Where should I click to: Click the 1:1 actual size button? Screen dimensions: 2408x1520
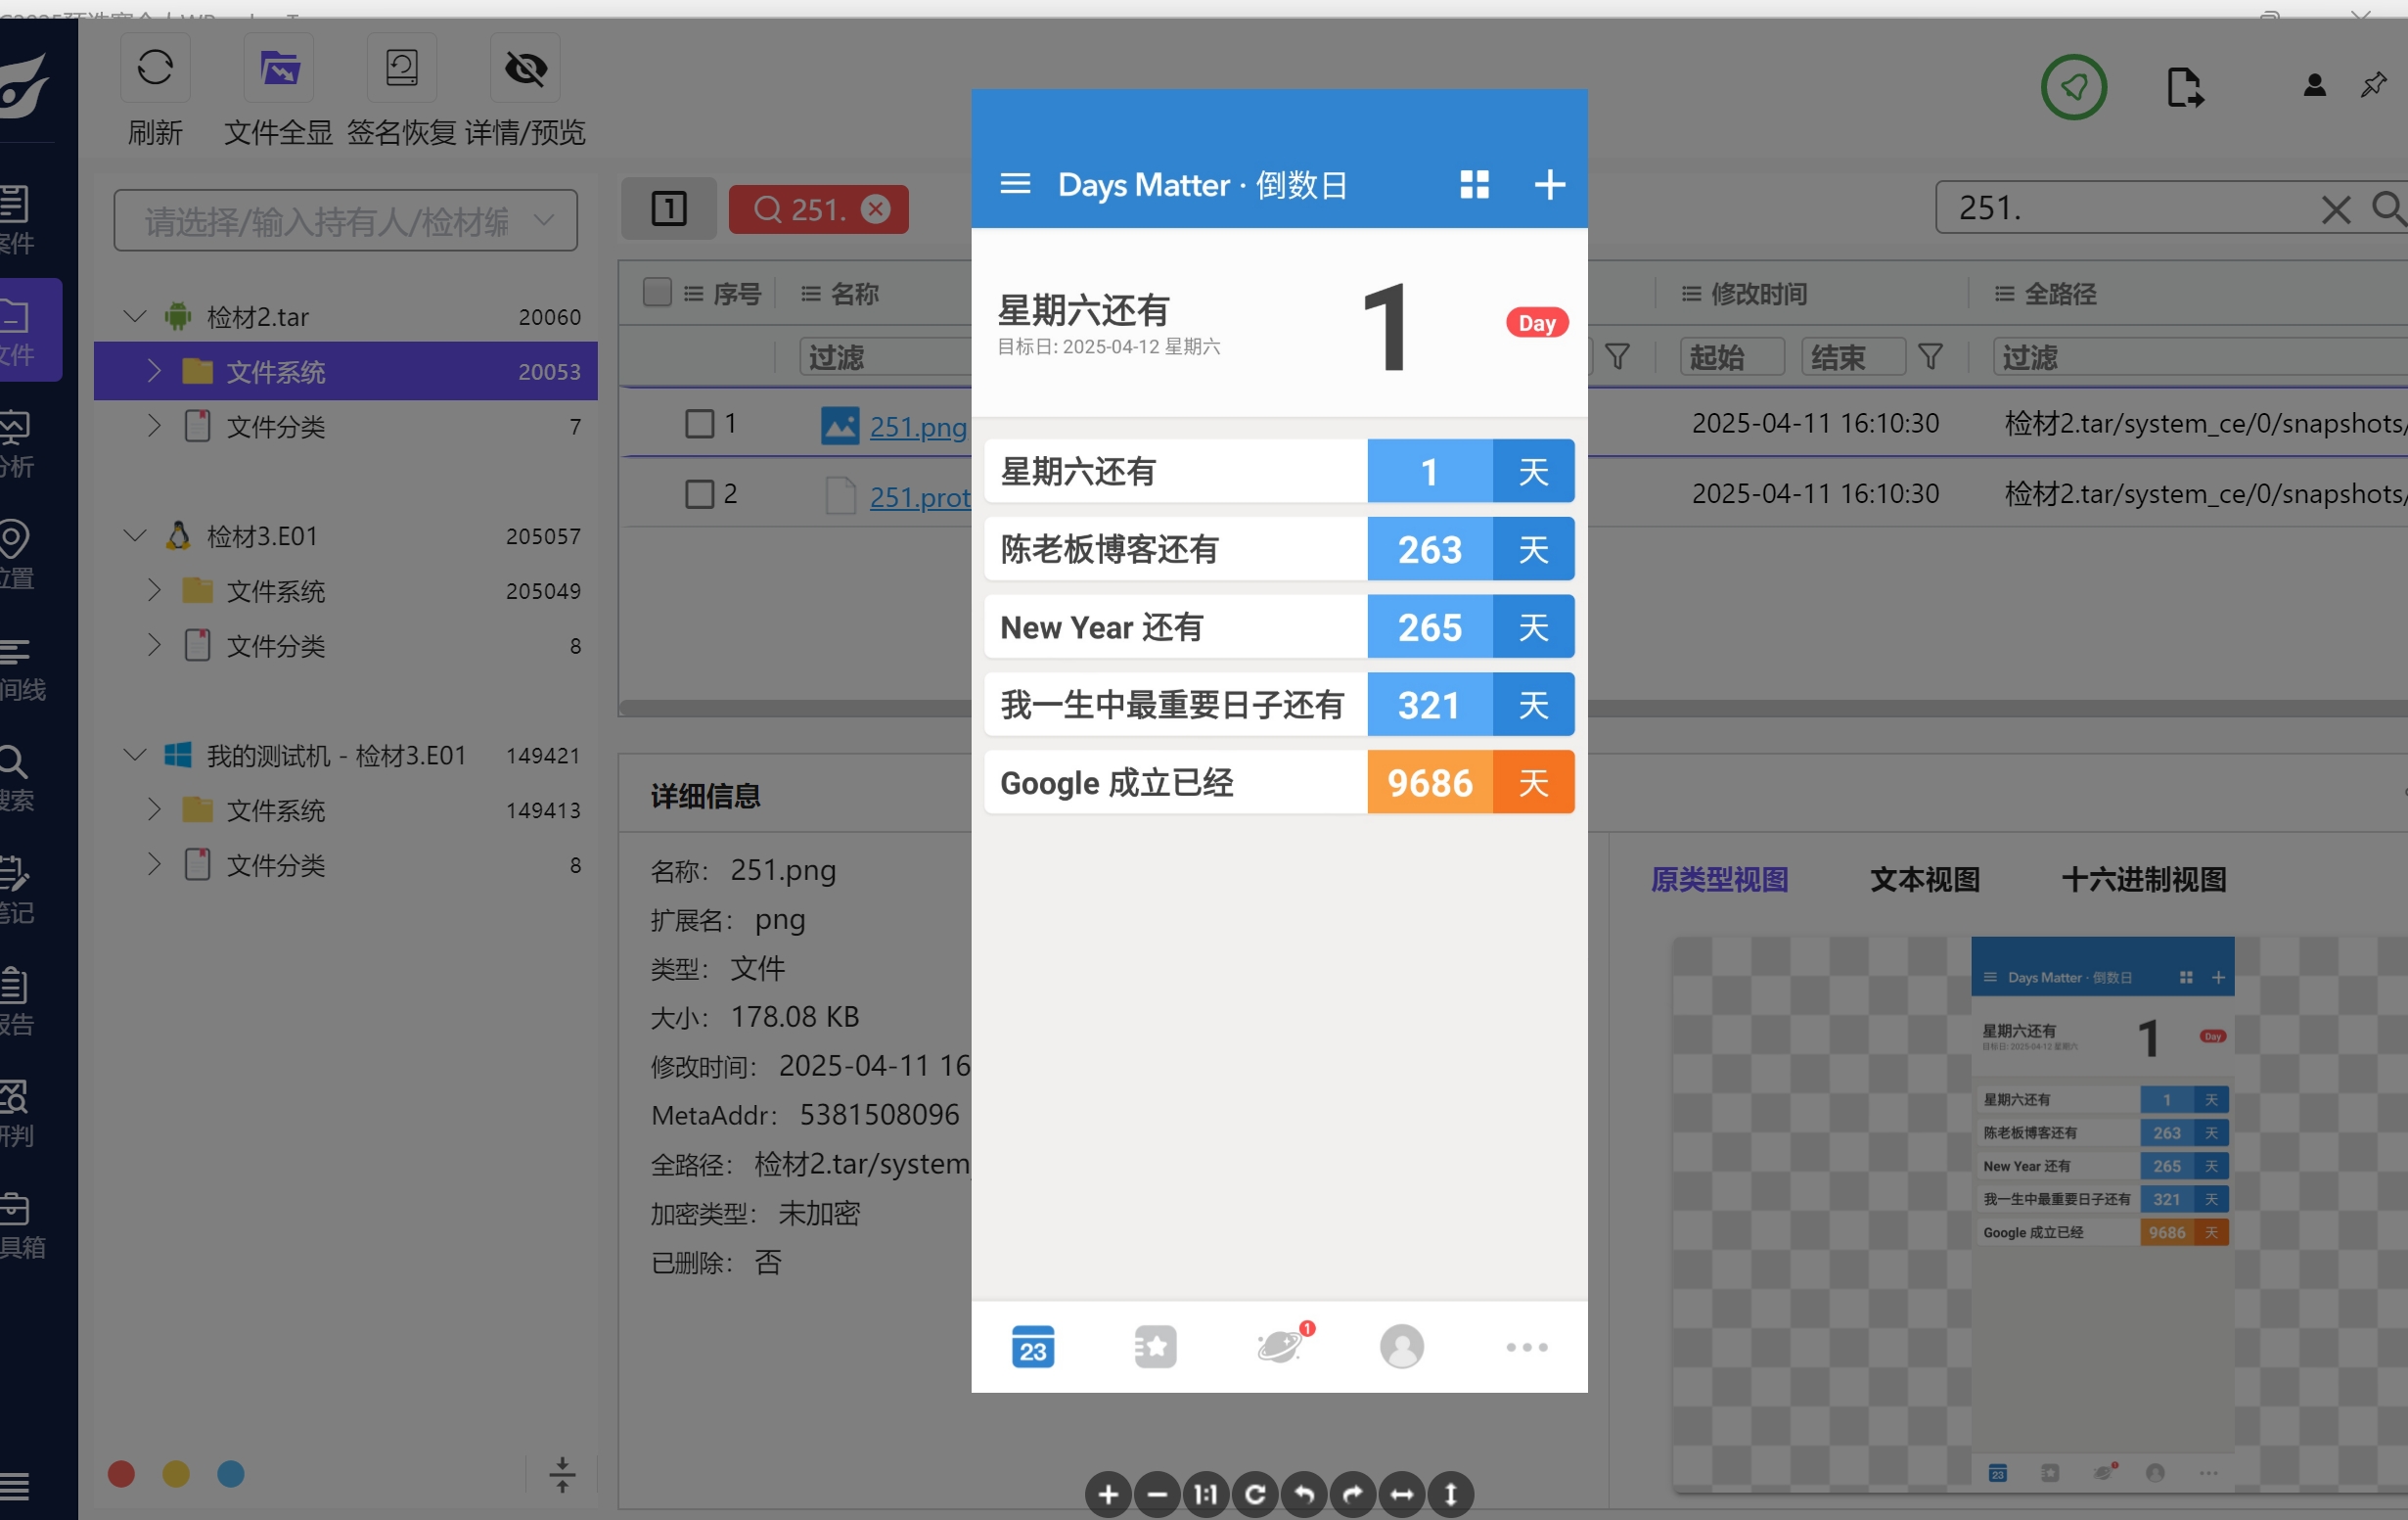pyautogui.click(x=1206, y=1494)
